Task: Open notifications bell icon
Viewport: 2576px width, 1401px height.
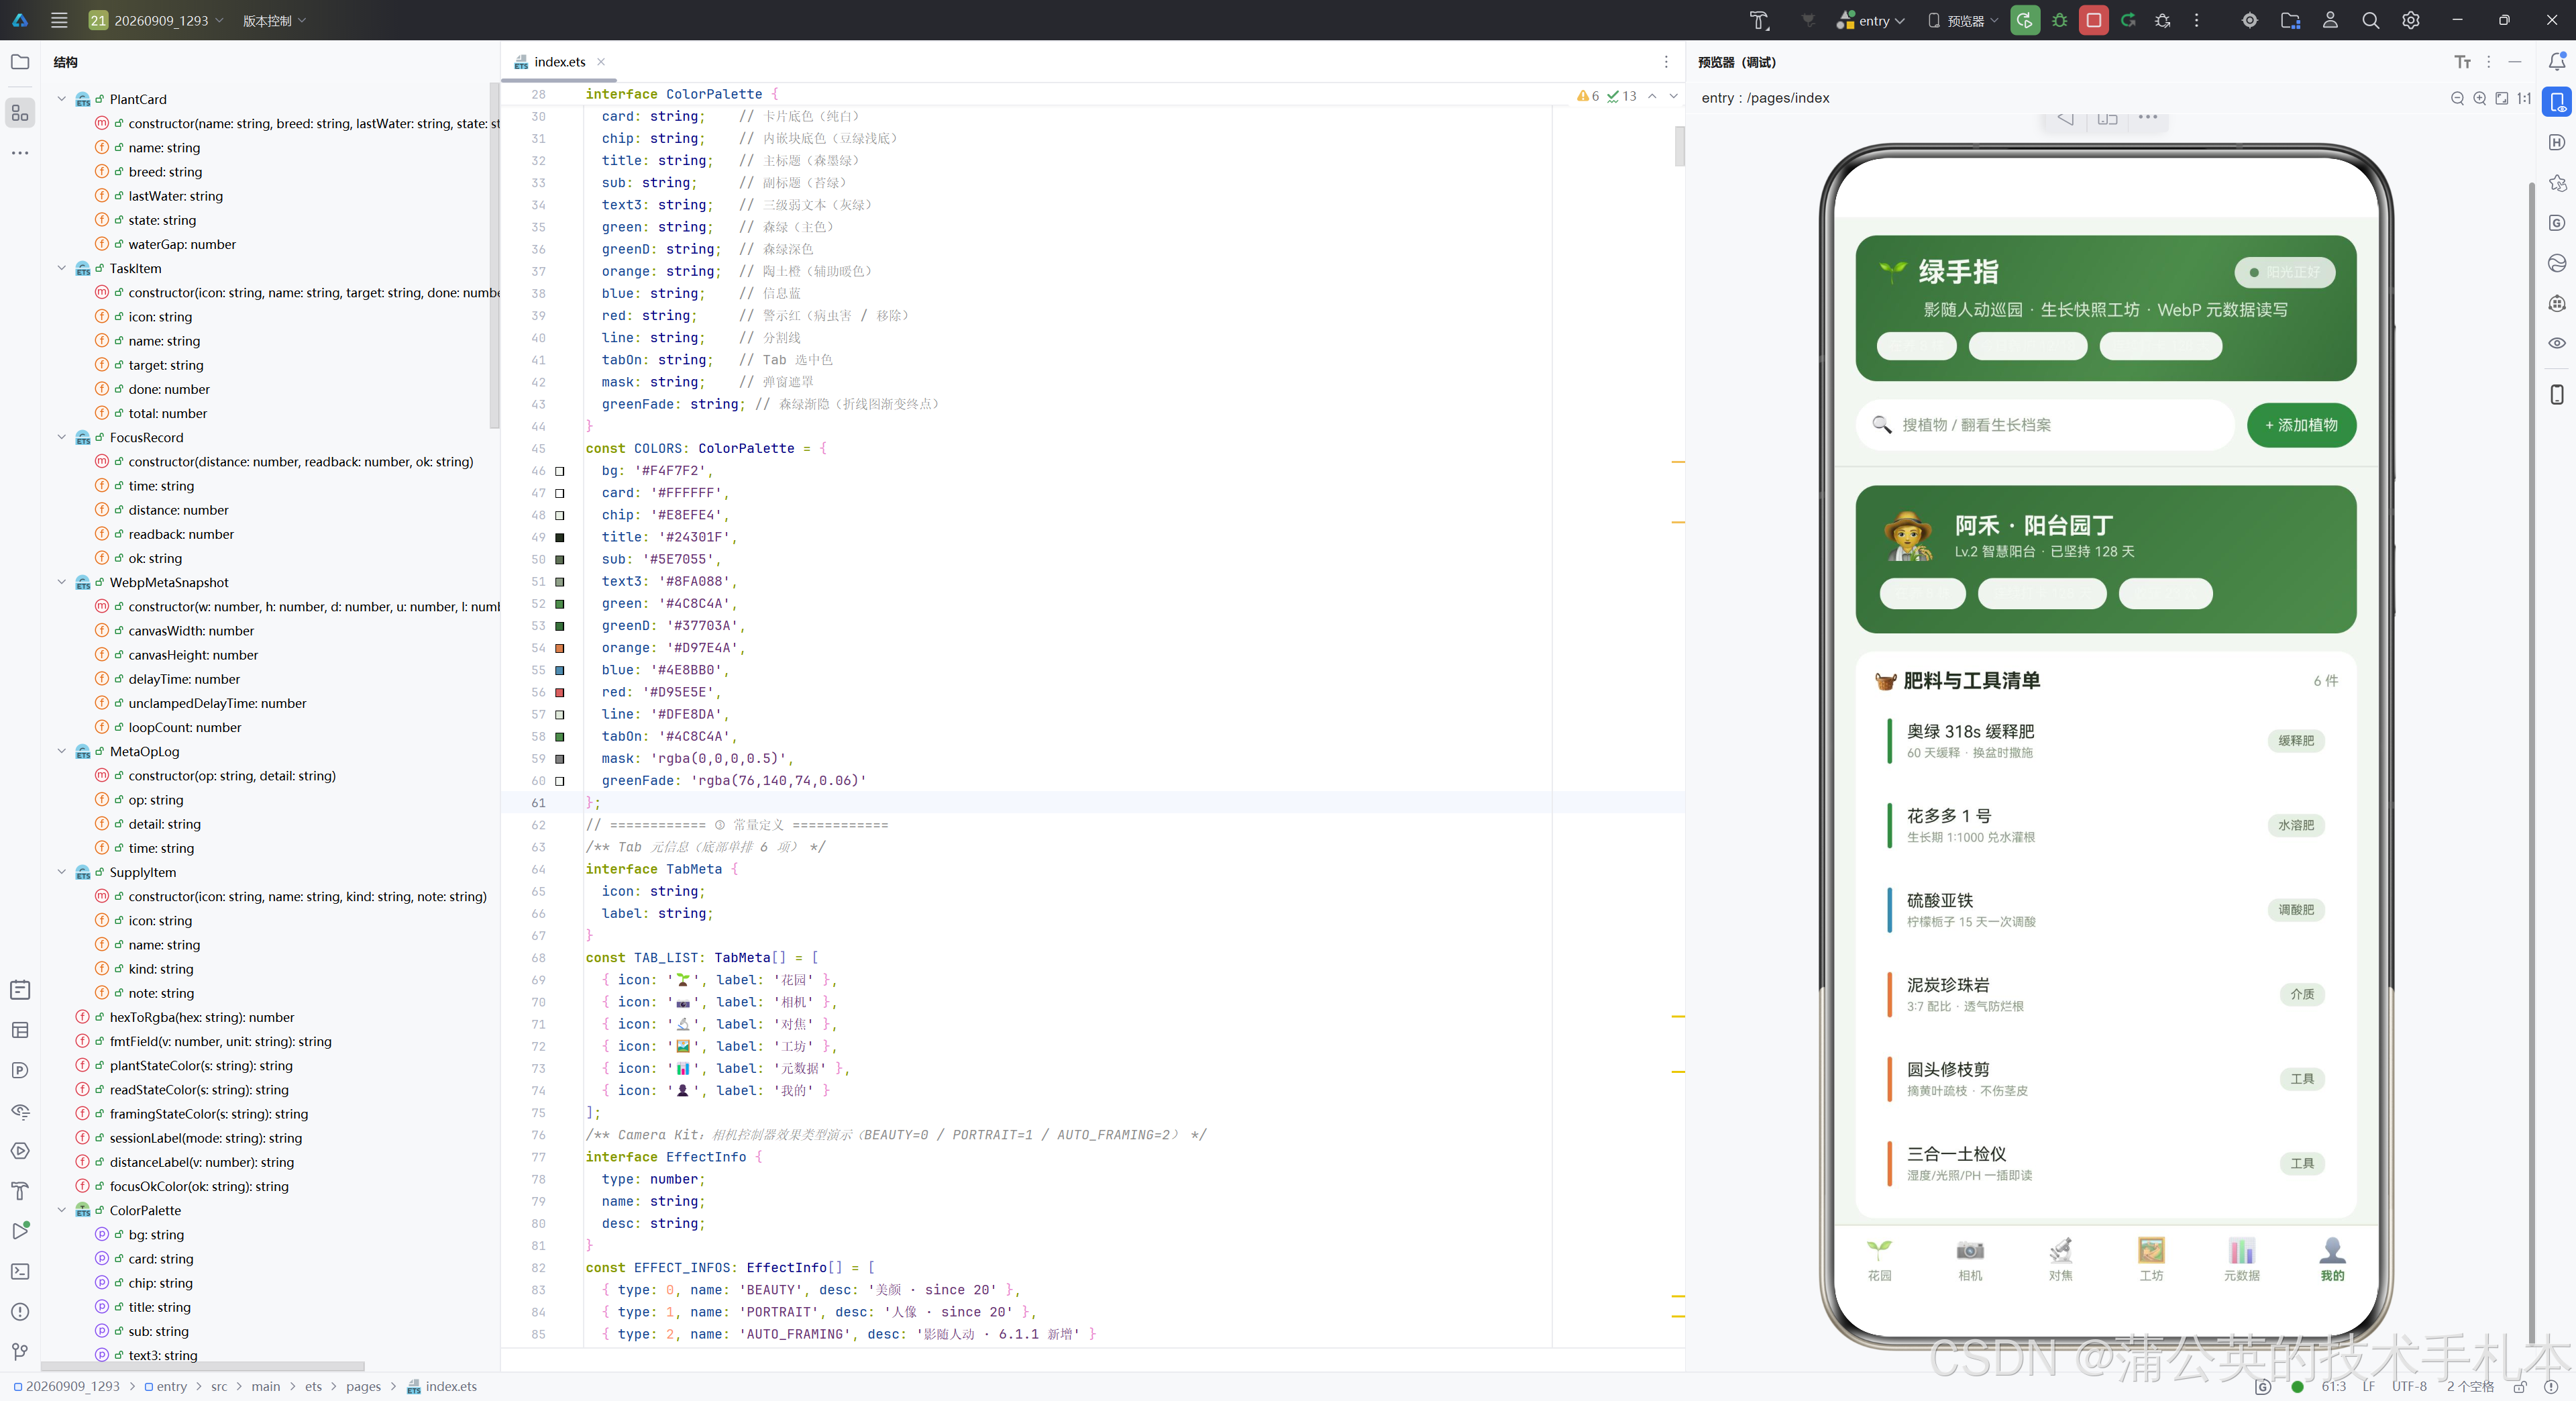Action: click(2557, 62)
